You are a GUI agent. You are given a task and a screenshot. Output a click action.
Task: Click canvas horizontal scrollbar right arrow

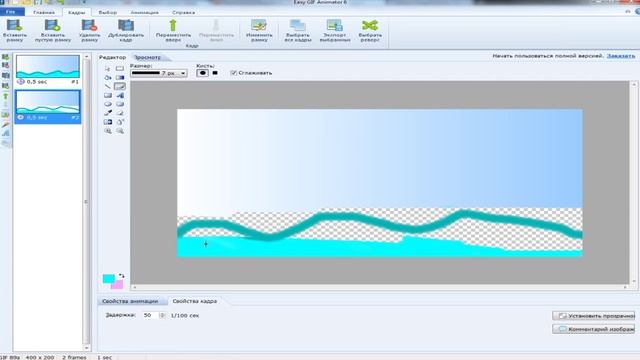point(625,287)
